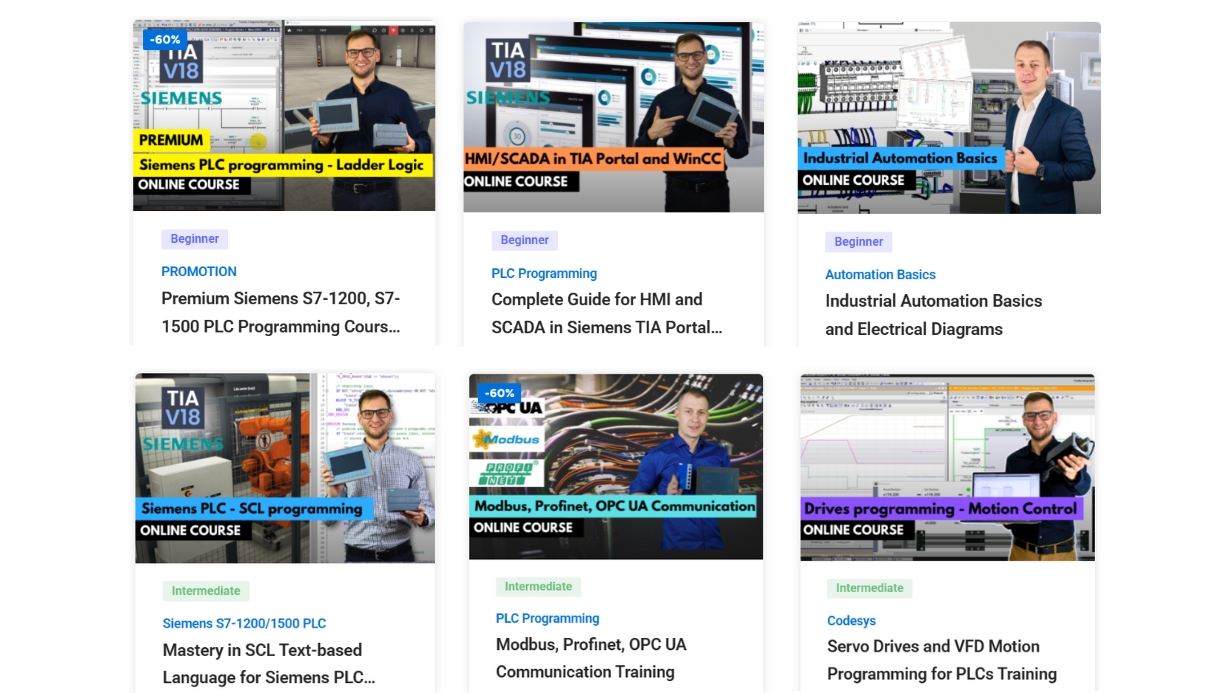This screenshot has height=693, width=1230.
Task: Open Servo Drives and VFD Motion Programming title
Action: 941,660
